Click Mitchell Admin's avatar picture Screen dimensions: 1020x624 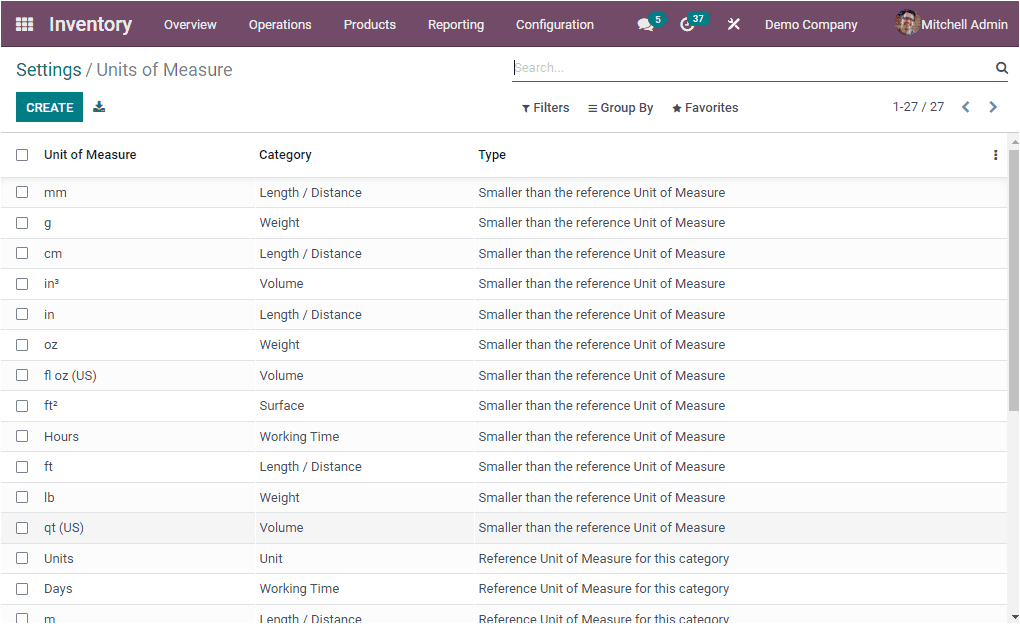[x=907, y=23]
